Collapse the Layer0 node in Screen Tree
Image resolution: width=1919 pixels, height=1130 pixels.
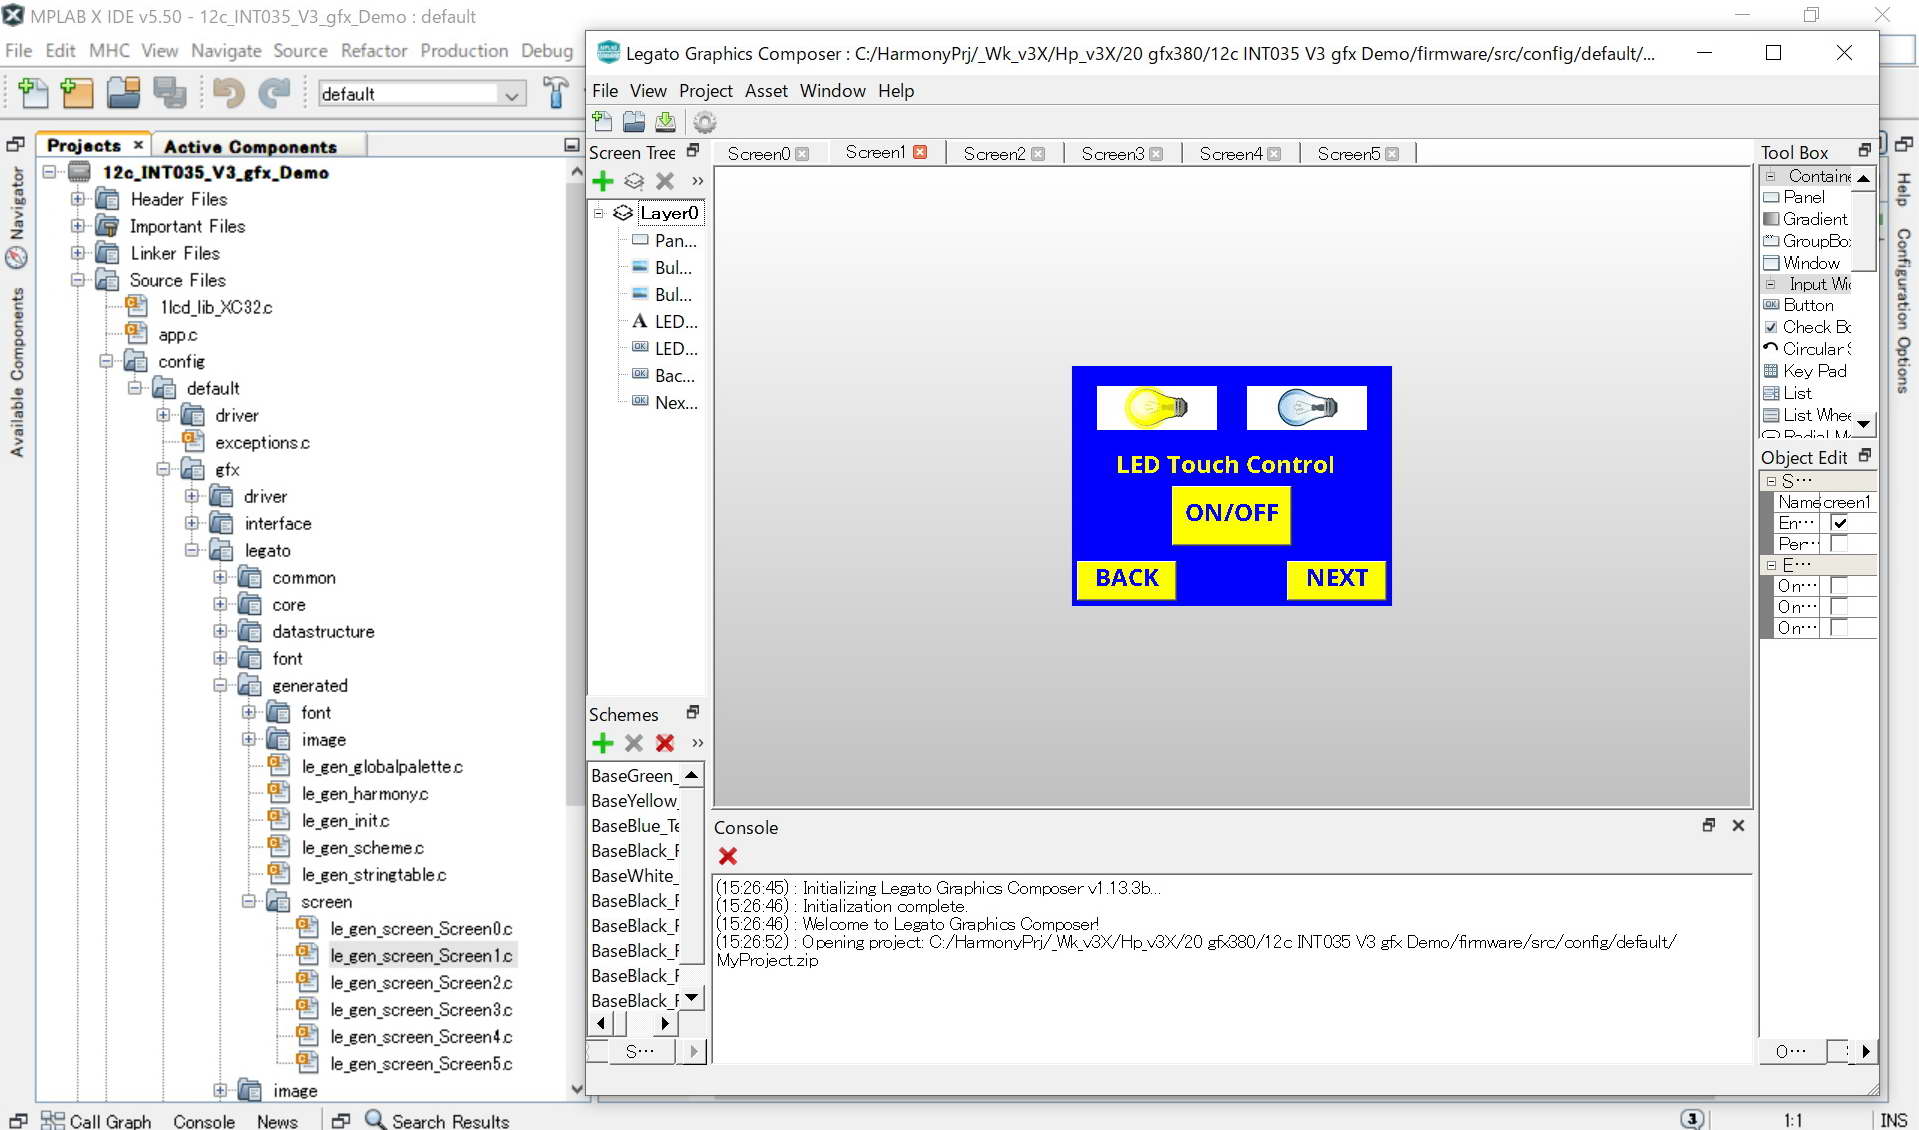pos(599,213)
